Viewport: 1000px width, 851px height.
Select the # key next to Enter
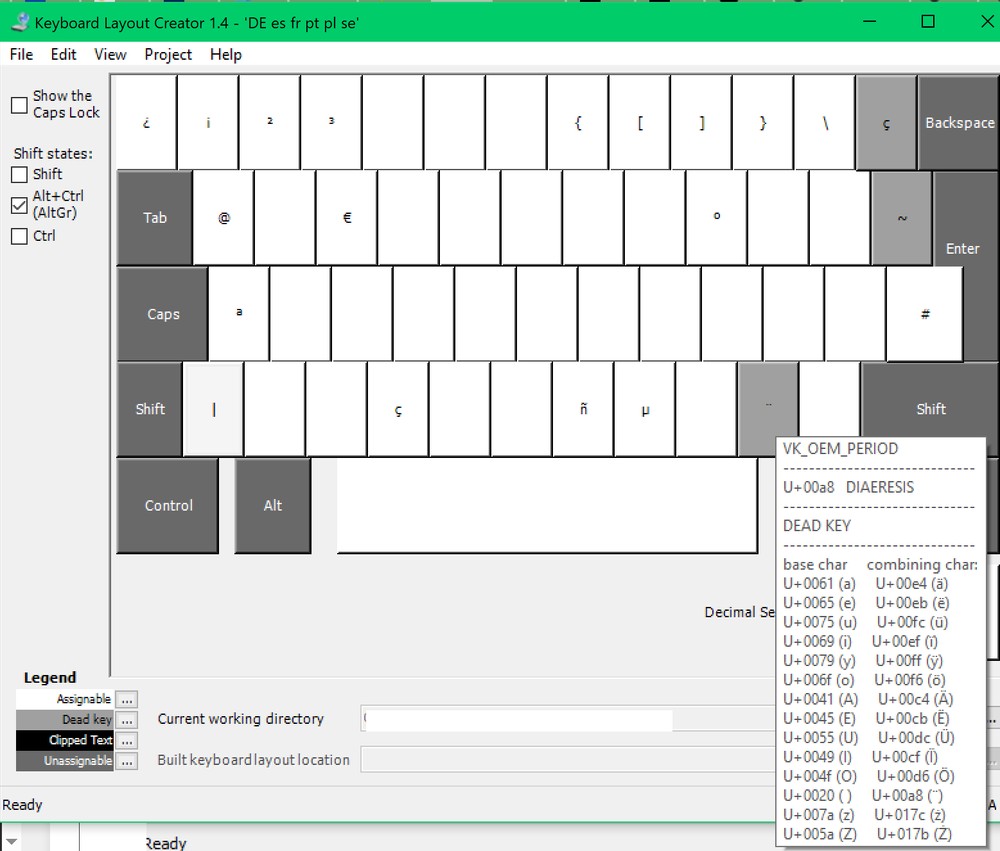(x=925, y=314)
